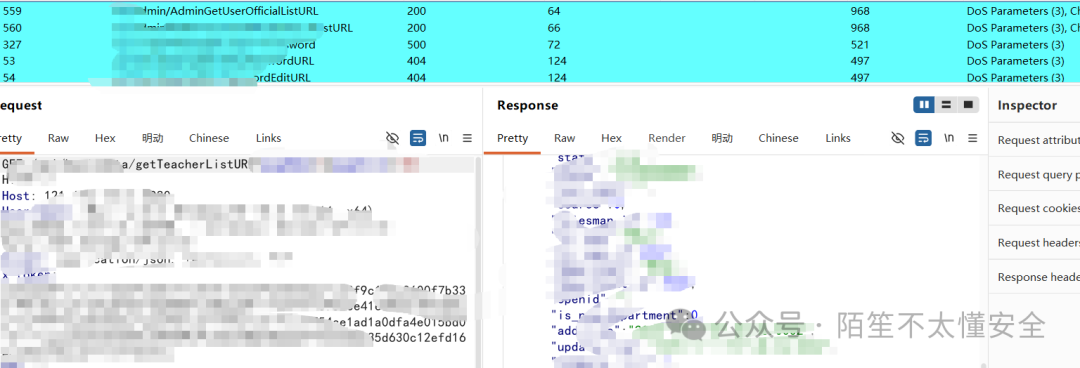
Task: Select table row numbered 560
Action: click(540, 28)
